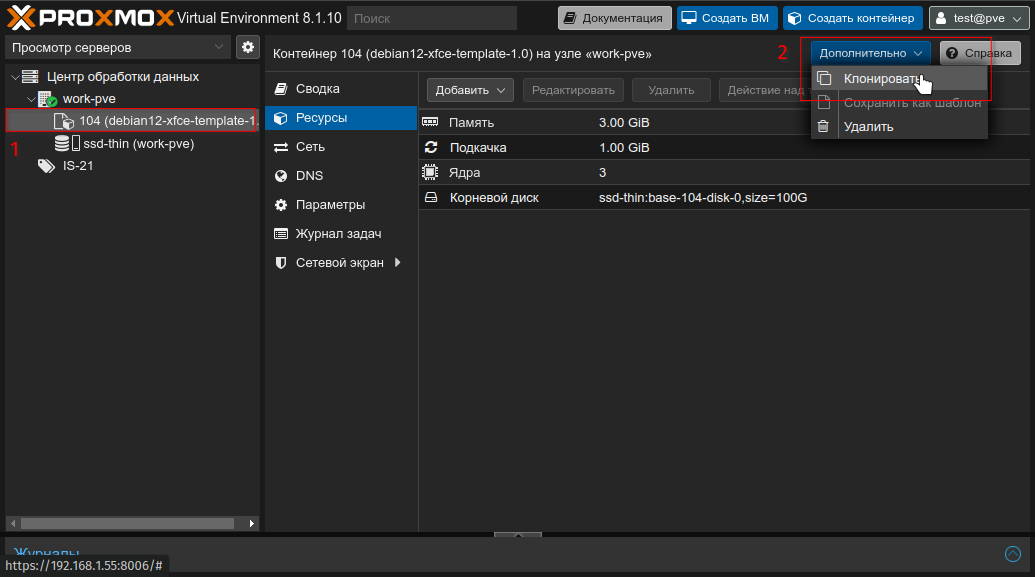Image resolution: width=1035 pixels, height=577 pixels.
Task: Click the copy icon beside Клонировать
Action: [824, 79]
